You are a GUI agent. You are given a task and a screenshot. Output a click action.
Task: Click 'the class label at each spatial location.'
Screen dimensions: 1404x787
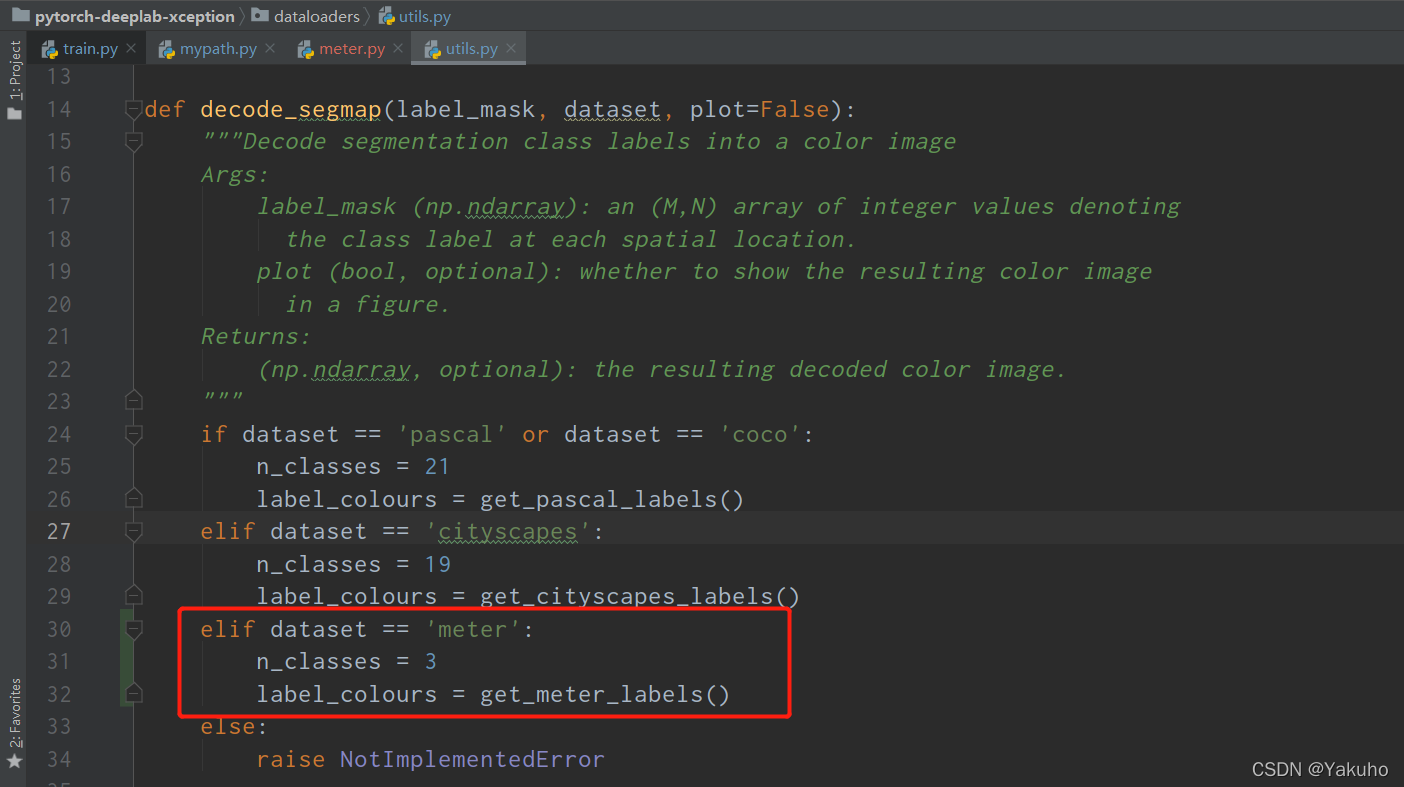point(571,239)
